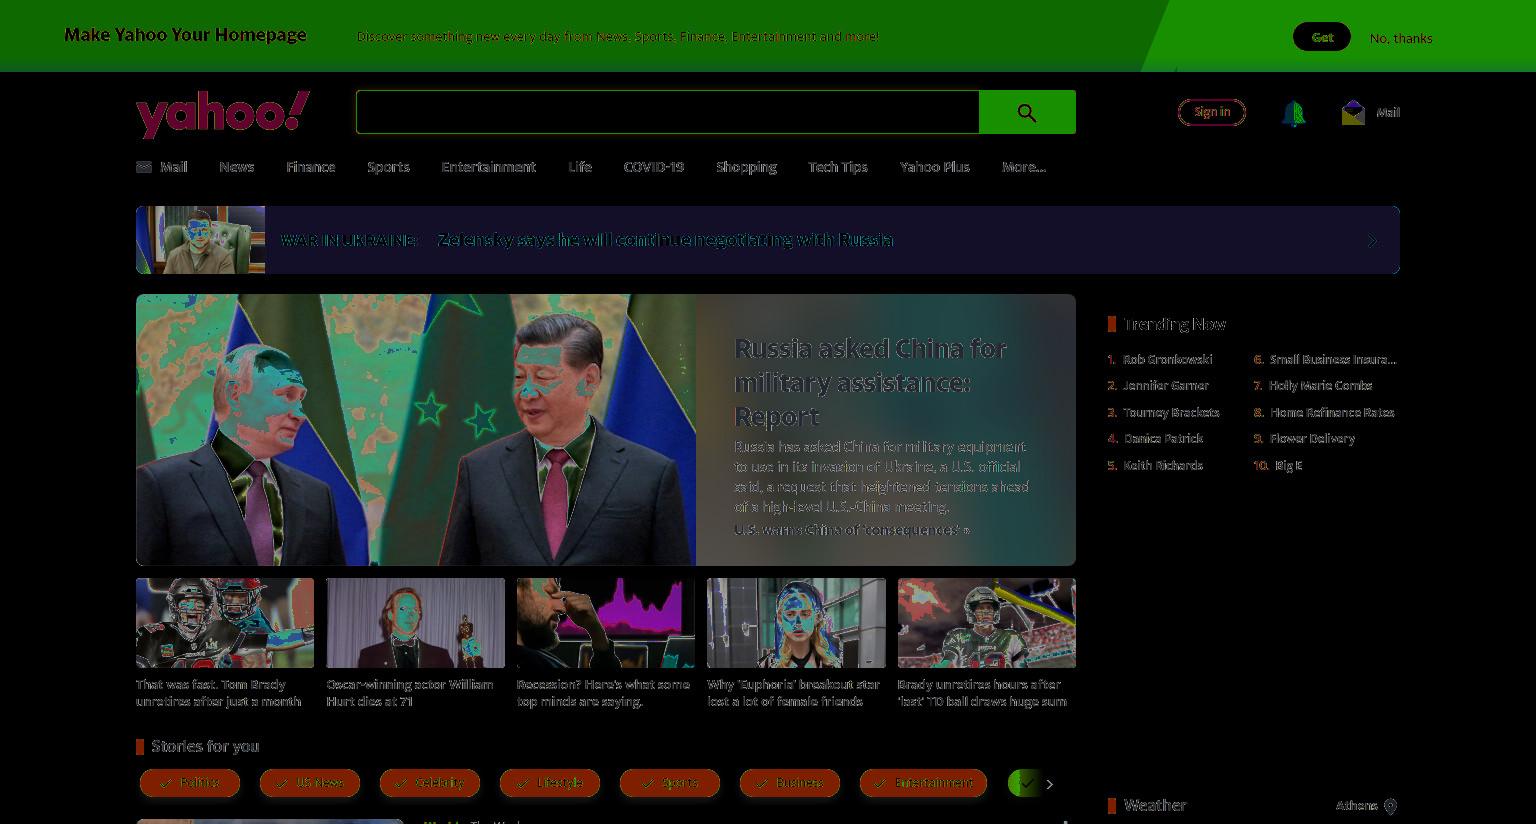This screenshot has height=824, width=1536.
Task: Open trending topic Tourney Brackets
Action: click(x=1171, y=413)
